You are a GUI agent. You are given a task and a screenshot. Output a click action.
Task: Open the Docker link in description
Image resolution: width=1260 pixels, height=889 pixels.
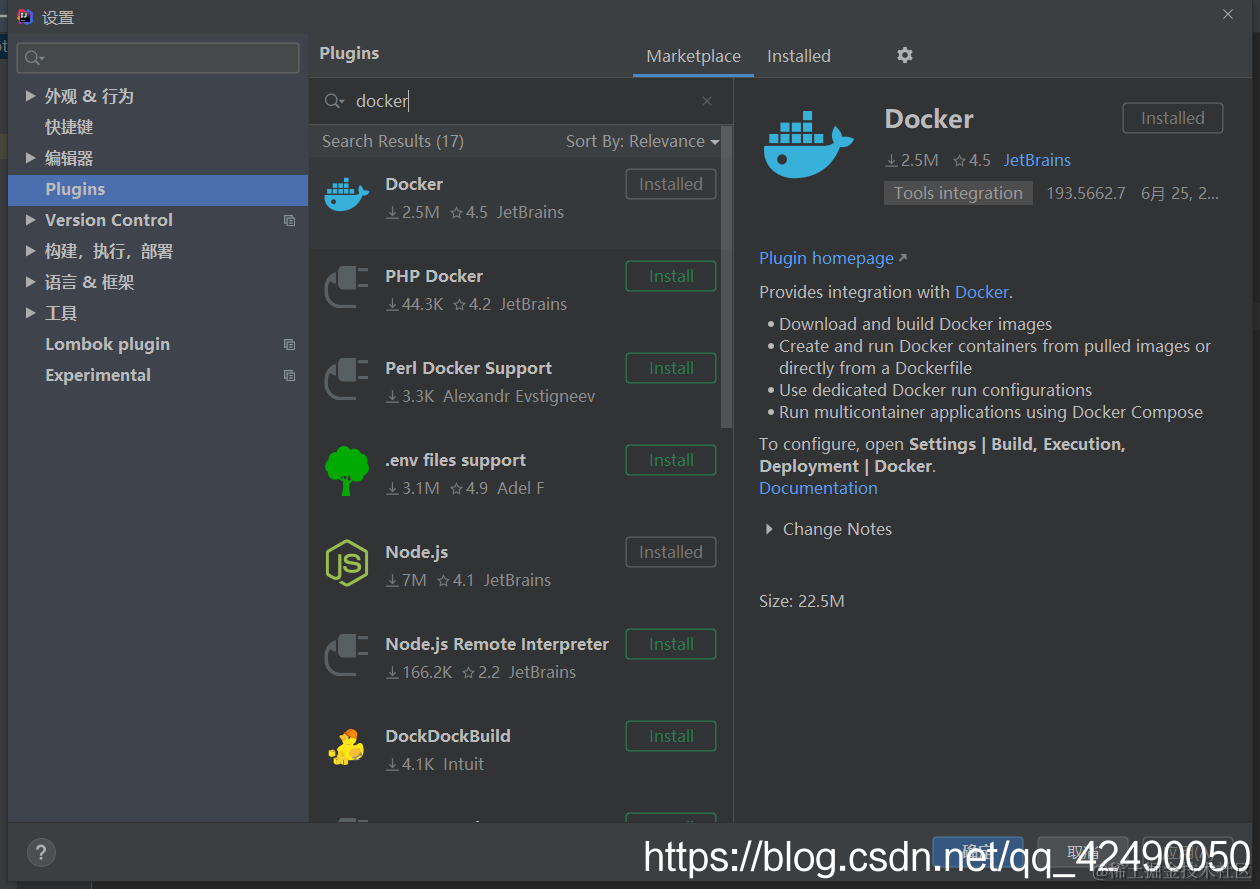point(982,292)
